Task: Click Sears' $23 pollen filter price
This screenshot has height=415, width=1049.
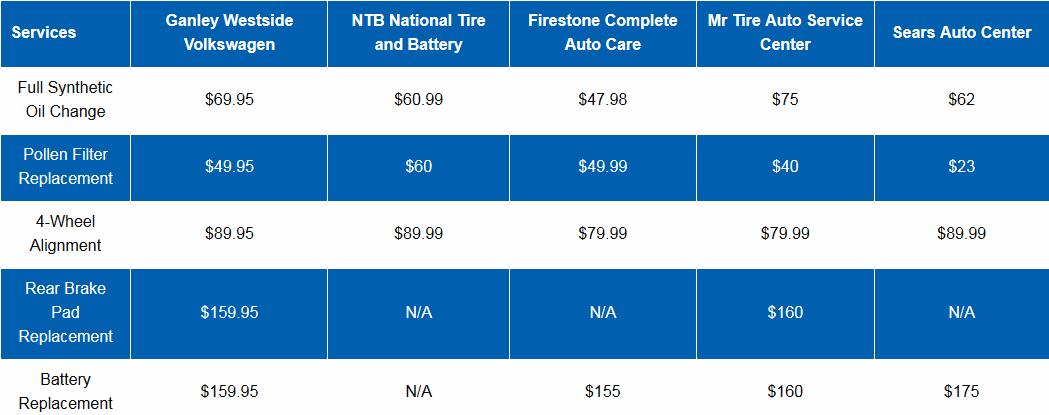Action: click(961, 166)
